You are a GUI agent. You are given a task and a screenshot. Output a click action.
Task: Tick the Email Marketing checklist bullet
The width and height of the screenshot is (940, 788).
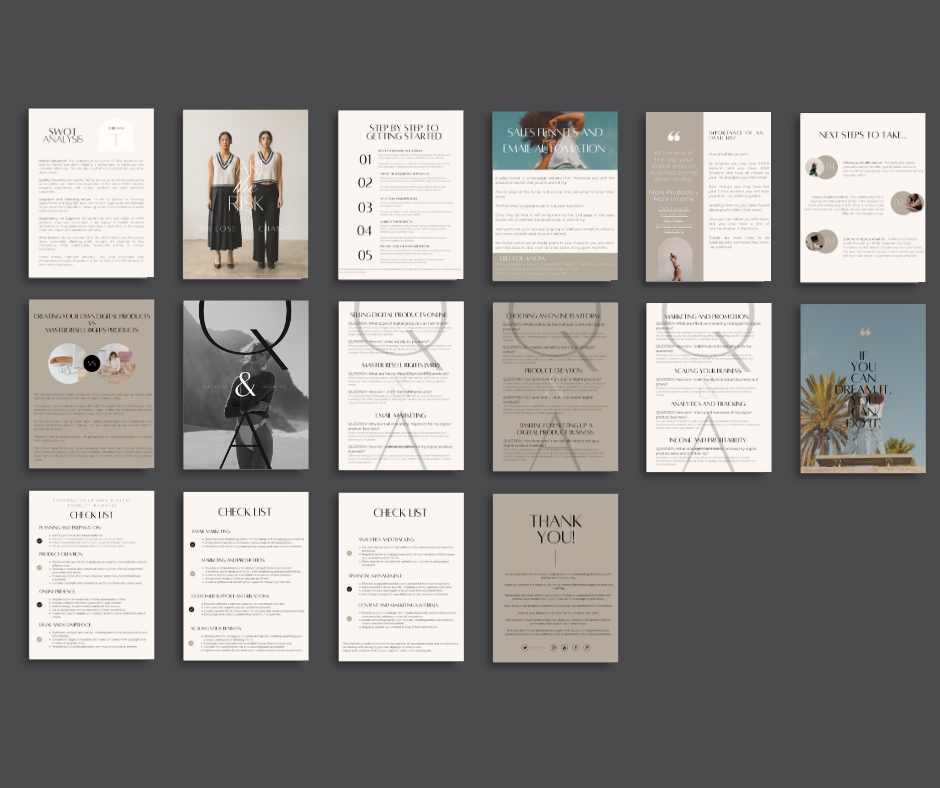[192, 545]
